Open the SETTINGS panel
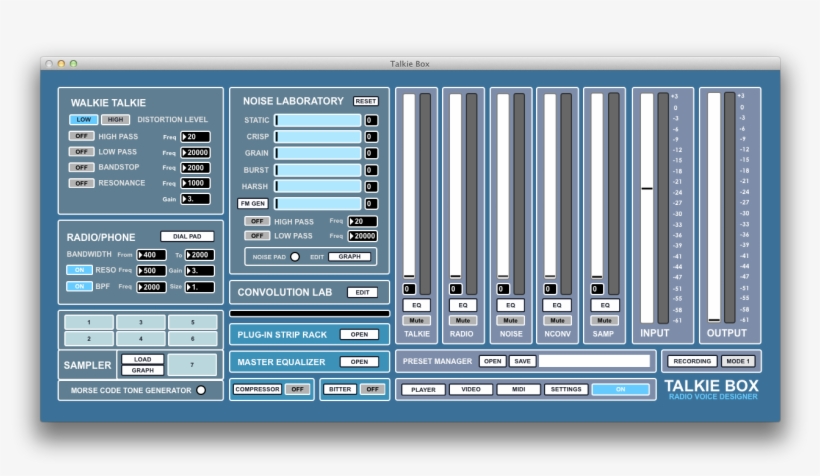The image size is (820, 476). (x=566, y=389)
